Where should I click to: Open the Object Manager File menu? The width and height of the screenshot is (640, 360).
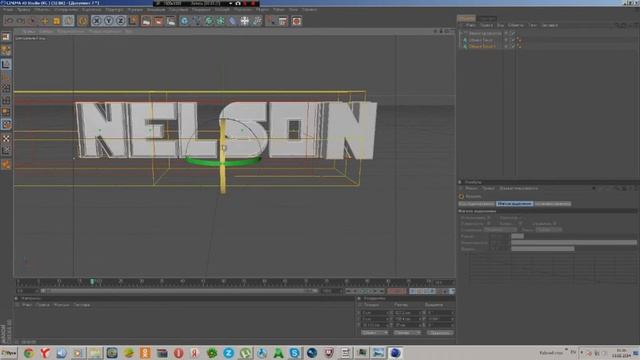click(x=470, y=25)
